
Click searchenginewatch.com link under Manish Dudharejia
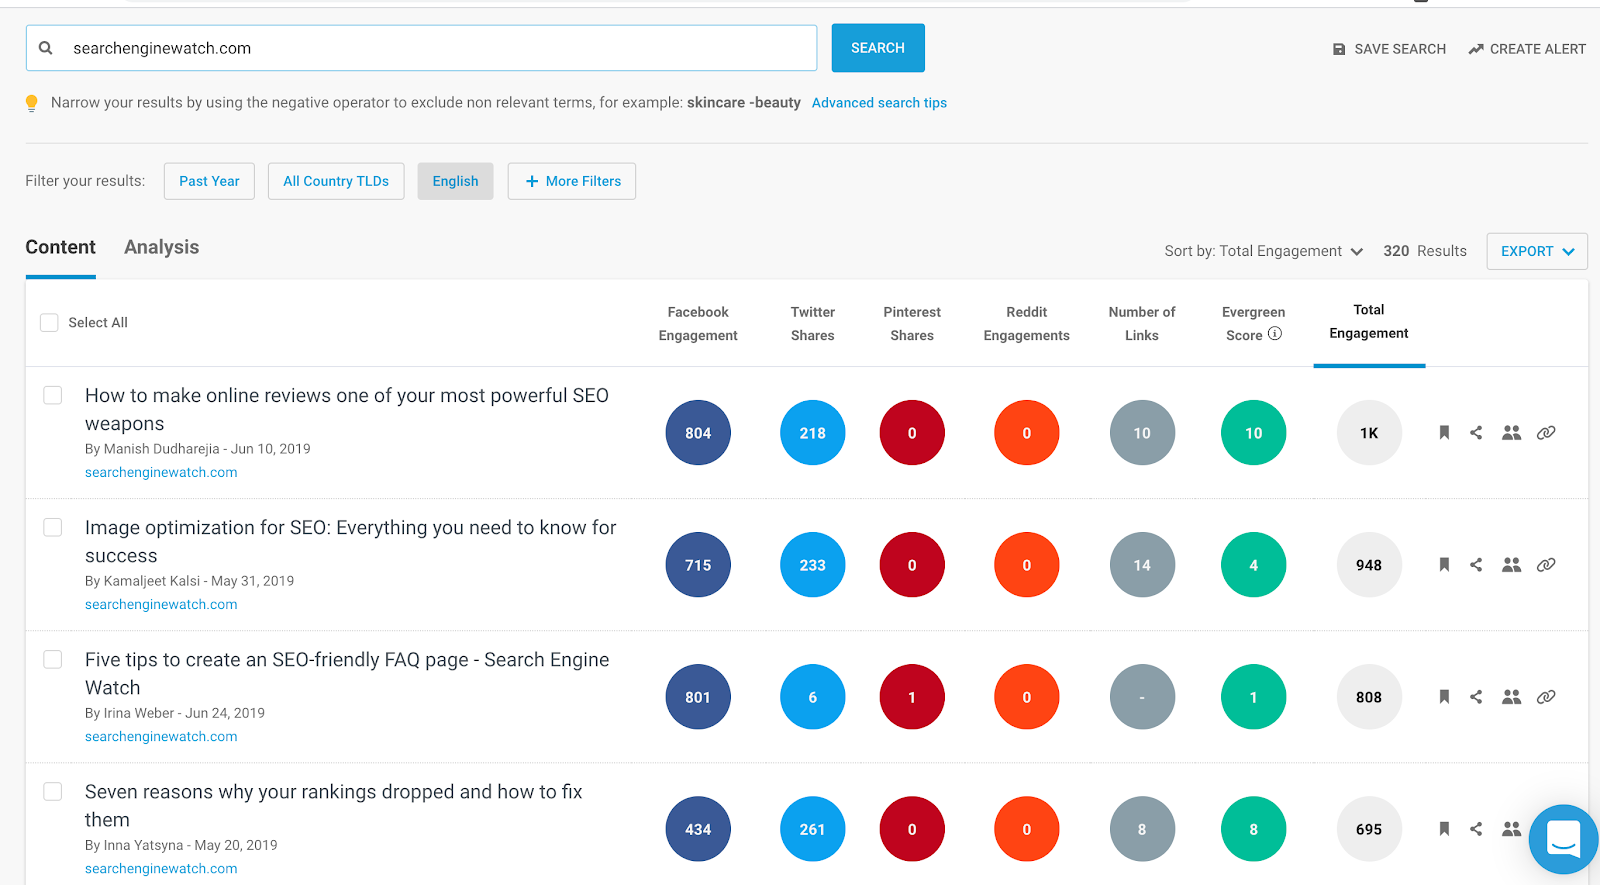click(161, 473)
